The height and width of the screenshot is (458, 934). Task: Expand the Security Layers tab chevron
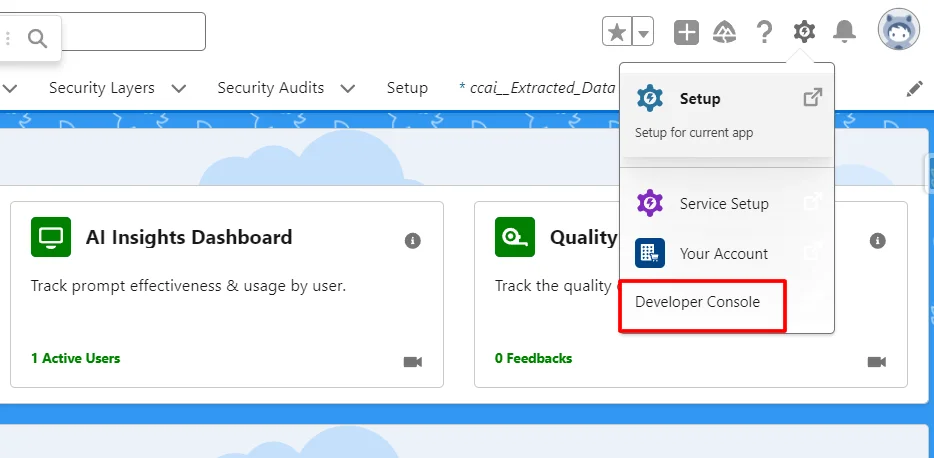[x=179, y=88]
